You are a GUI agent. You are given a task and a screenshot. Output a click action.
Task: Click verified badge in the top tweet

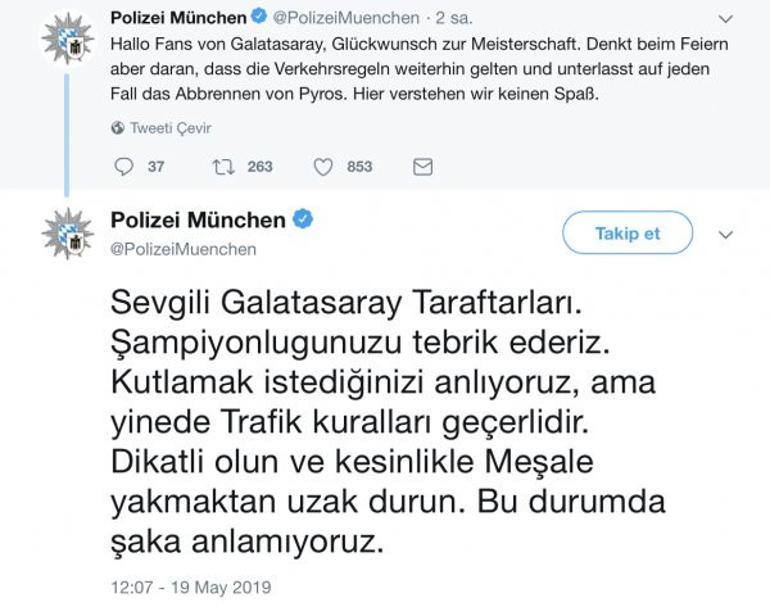259,17
